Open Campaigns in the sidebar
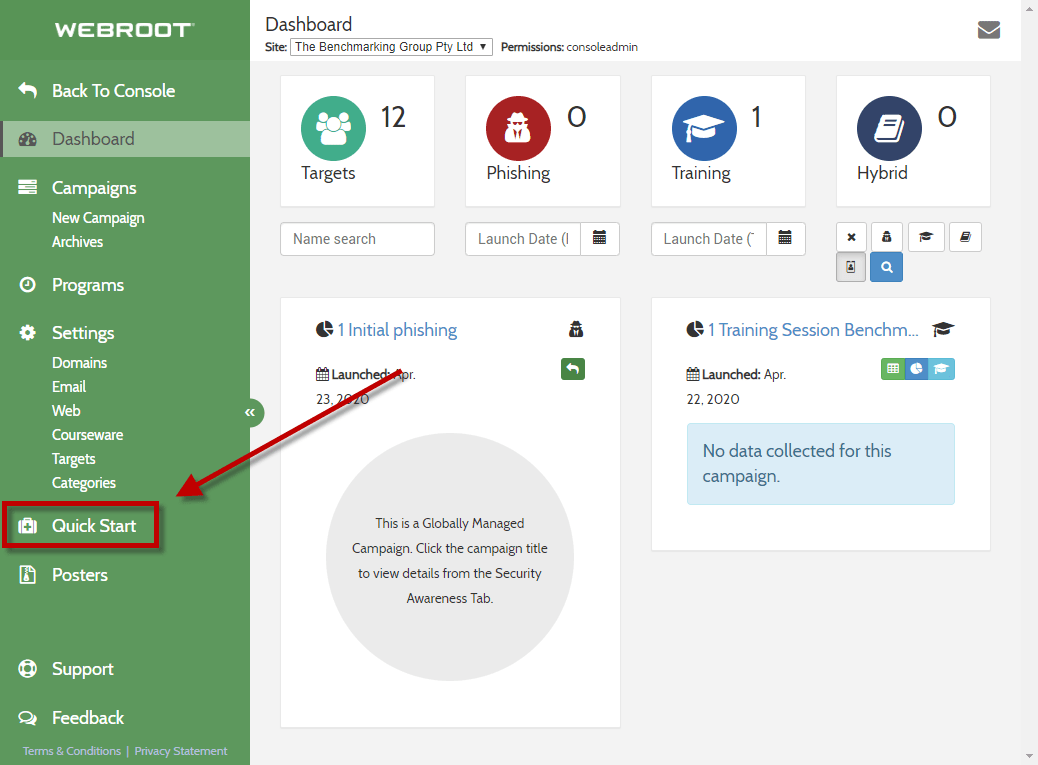The image size is (1038, 765). point(94,188)
